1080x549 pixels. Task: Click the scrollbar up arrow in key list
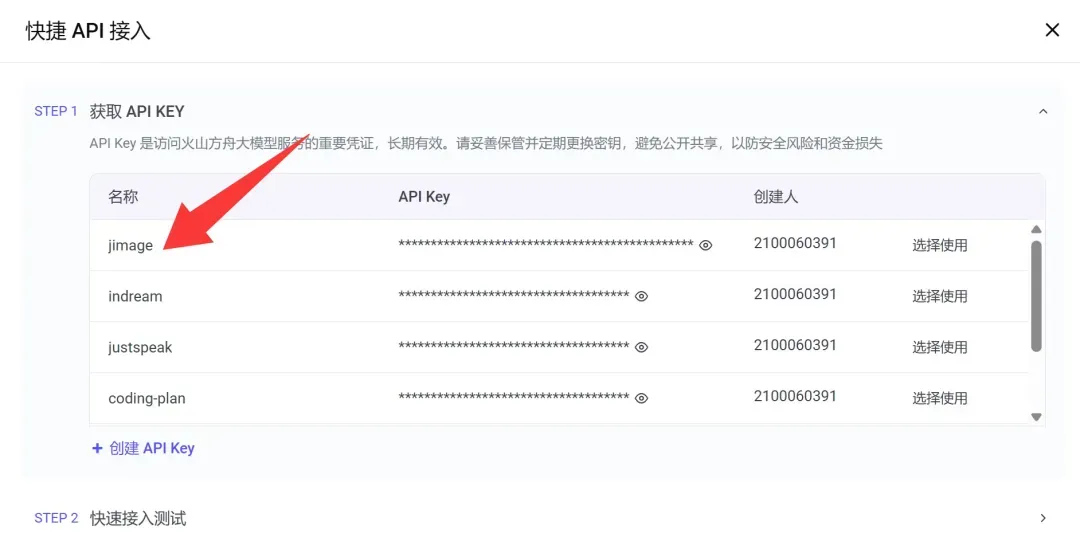[1036, 229]
